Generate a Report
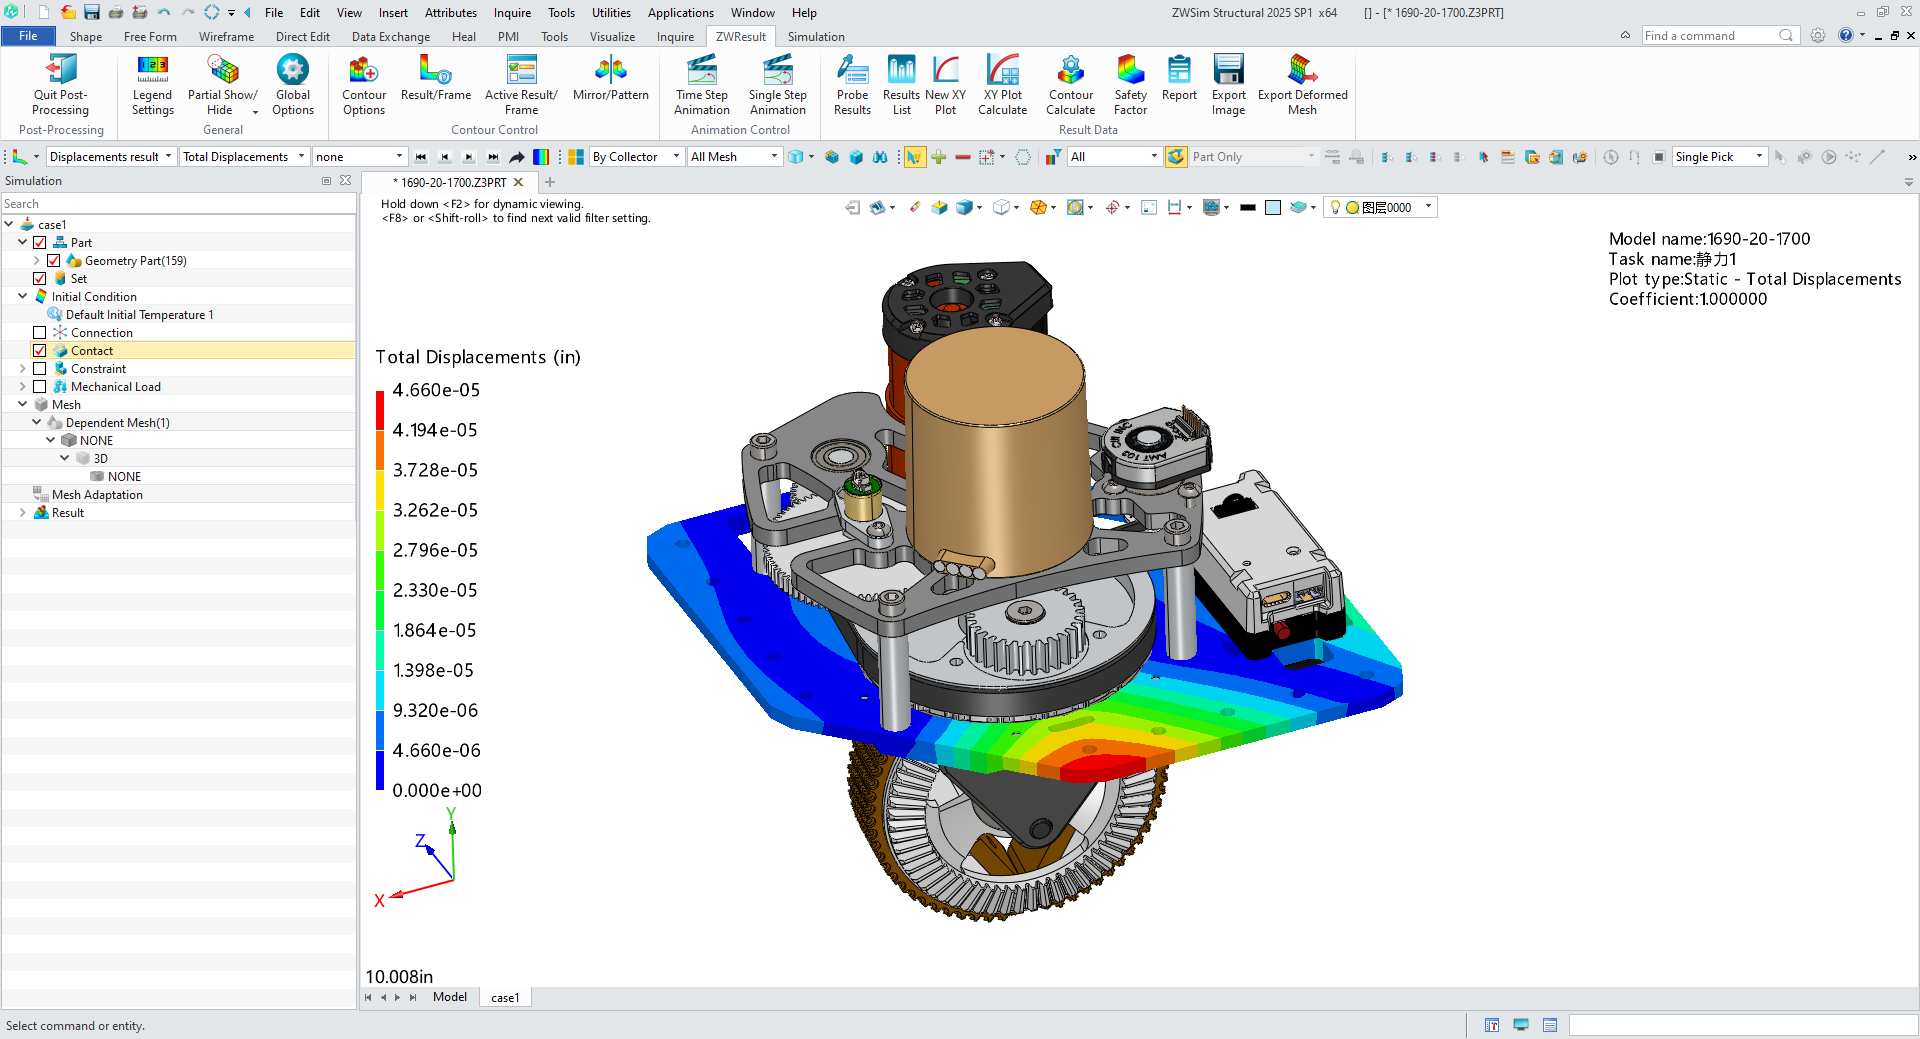Image resolution: width=1920 pixels, height=1039 pixels. pos(1179,78)
